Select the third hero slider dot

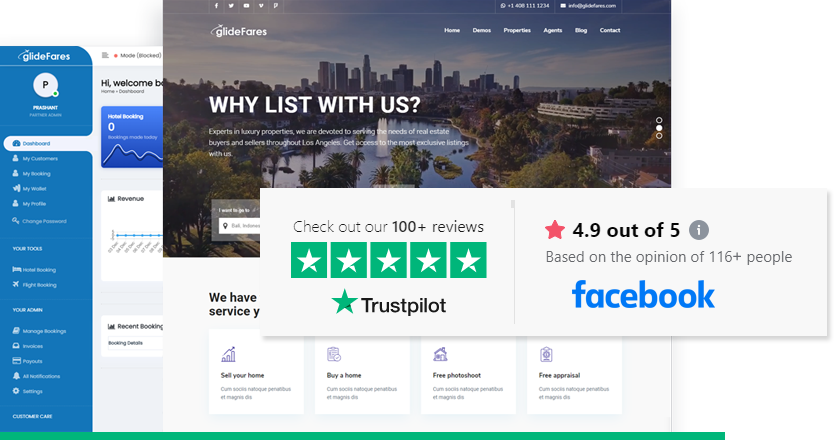click(659, 136)
